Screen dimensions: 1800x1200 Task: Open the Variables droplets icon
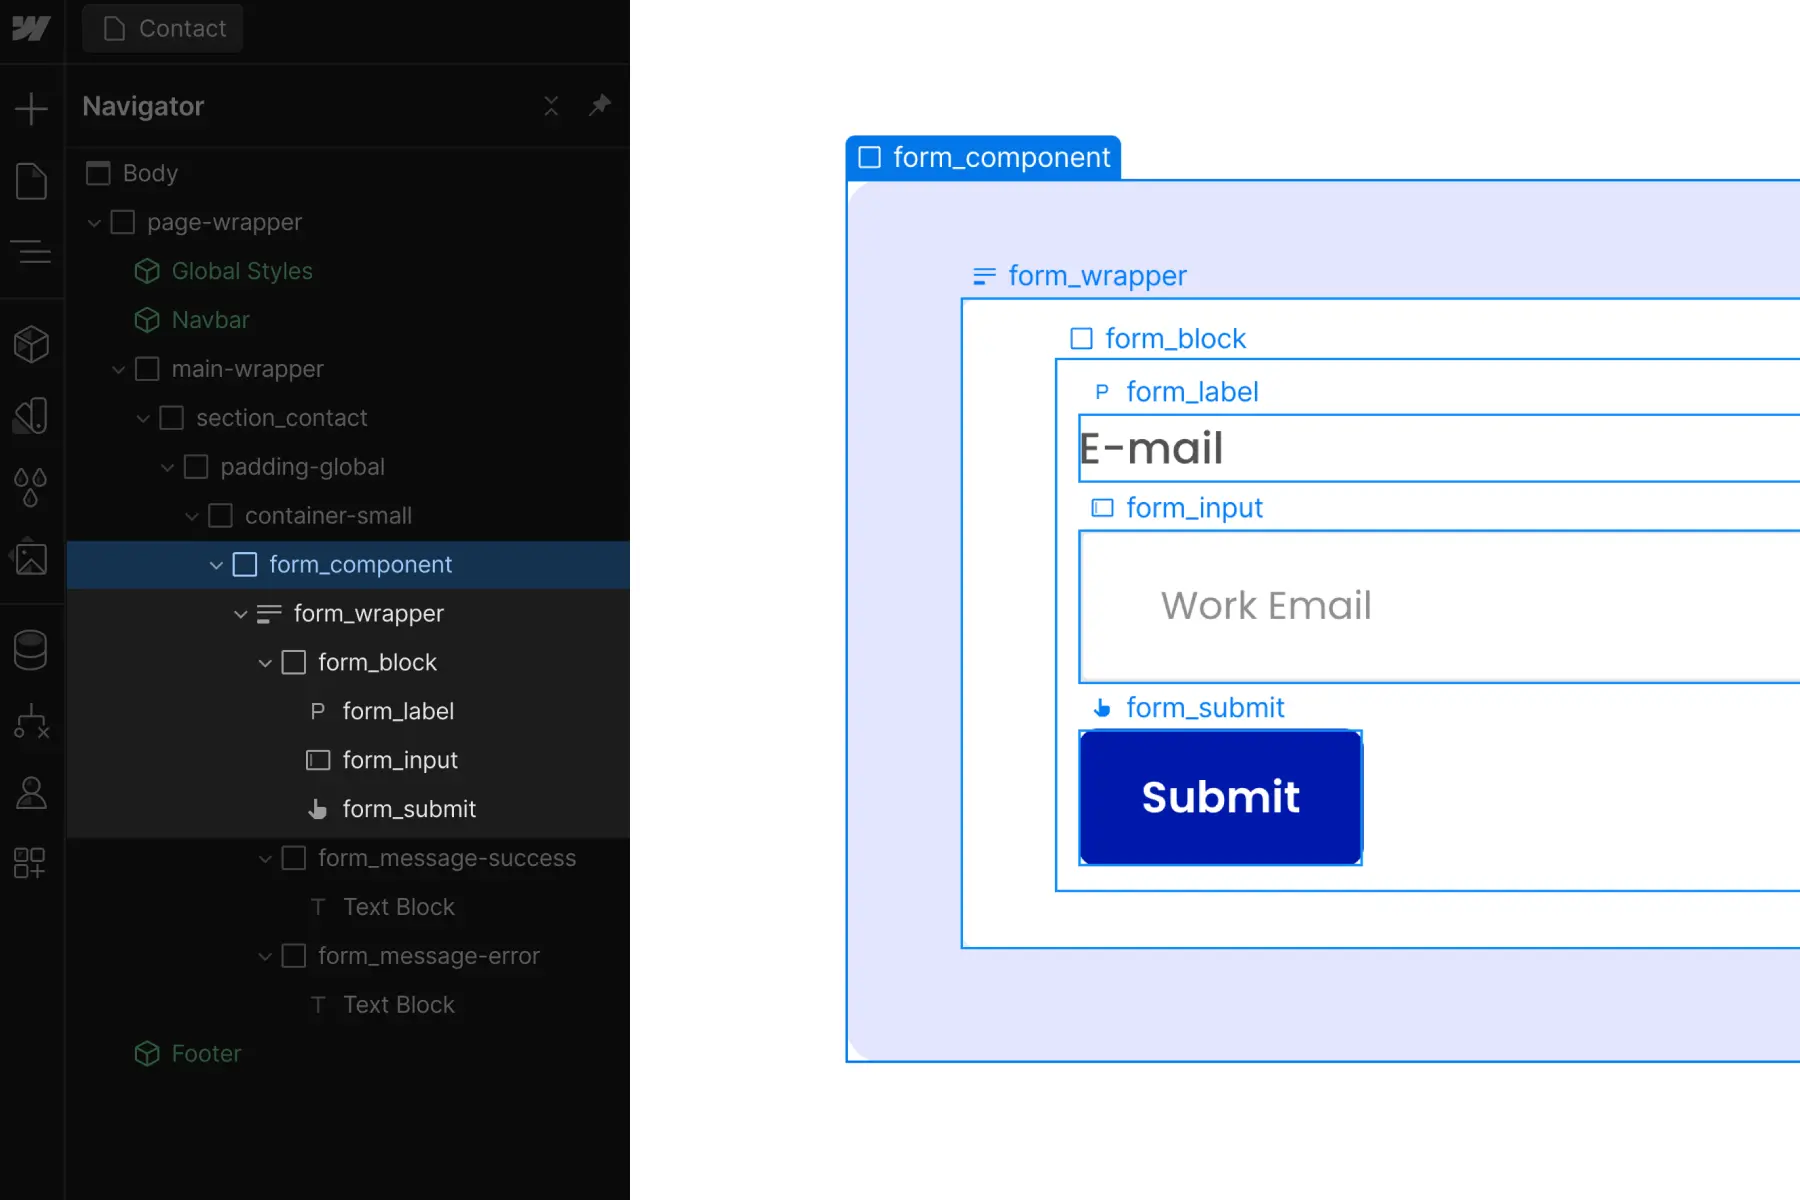coord(31,487)
